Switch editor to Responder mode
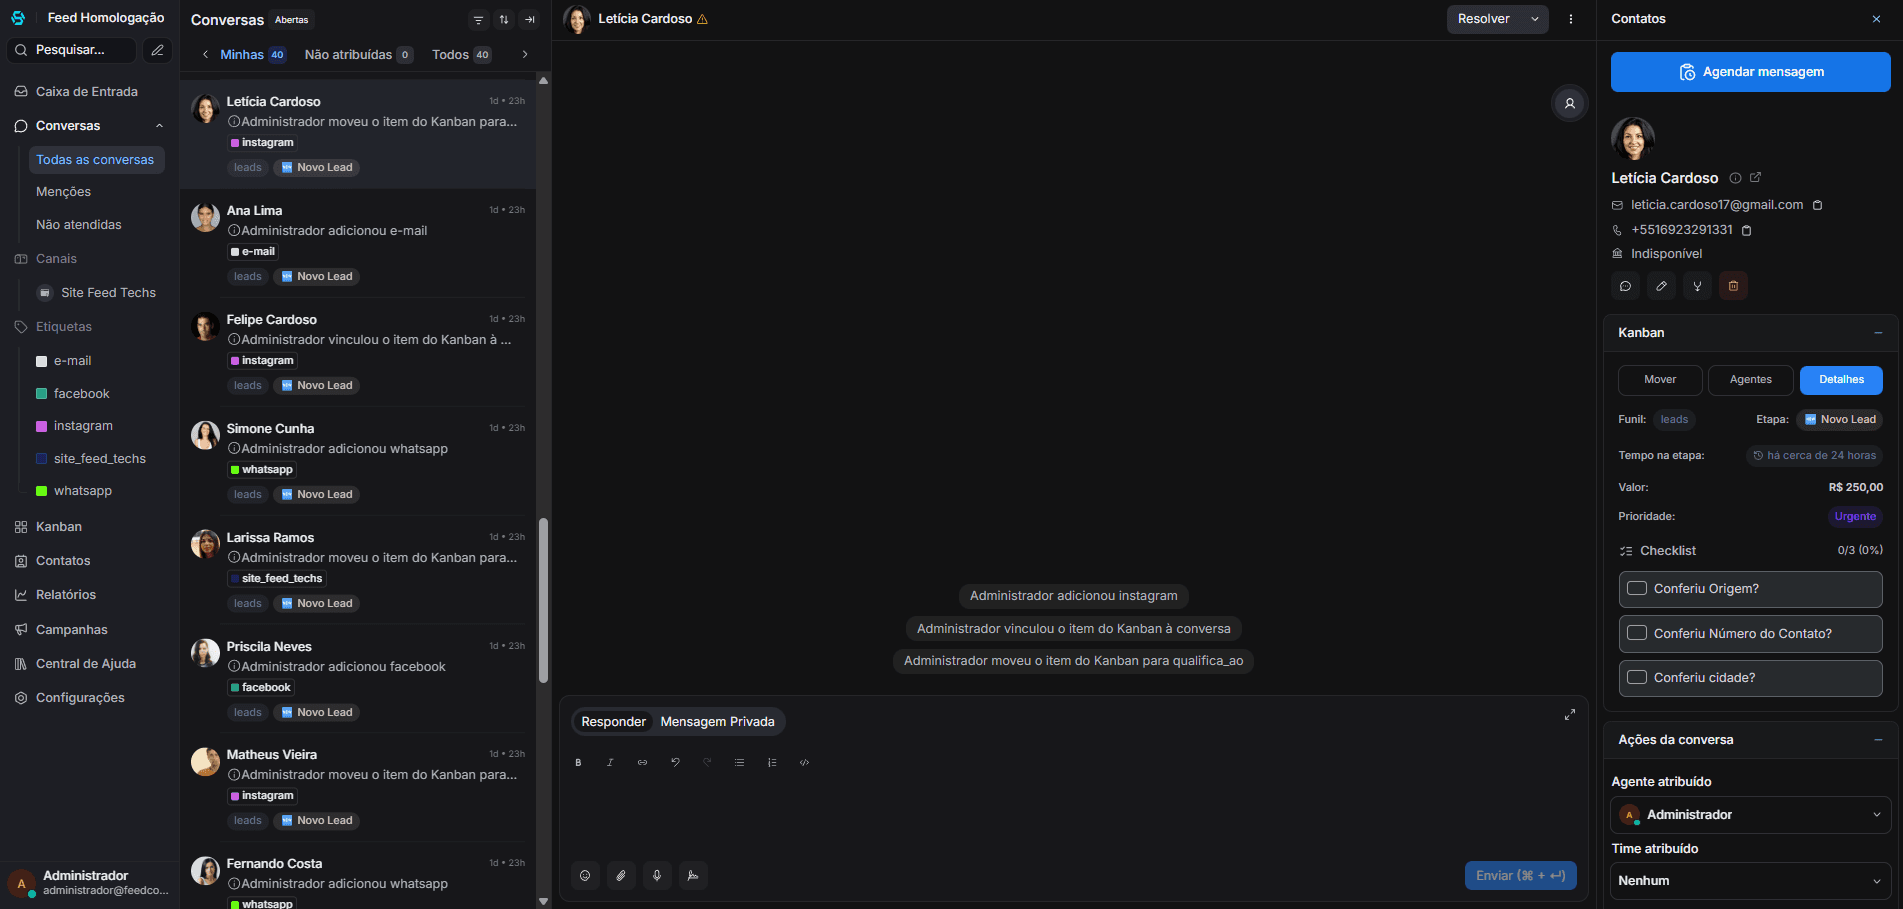The height and width of the screenshot is (909, 1903). [x=613, y=722]
